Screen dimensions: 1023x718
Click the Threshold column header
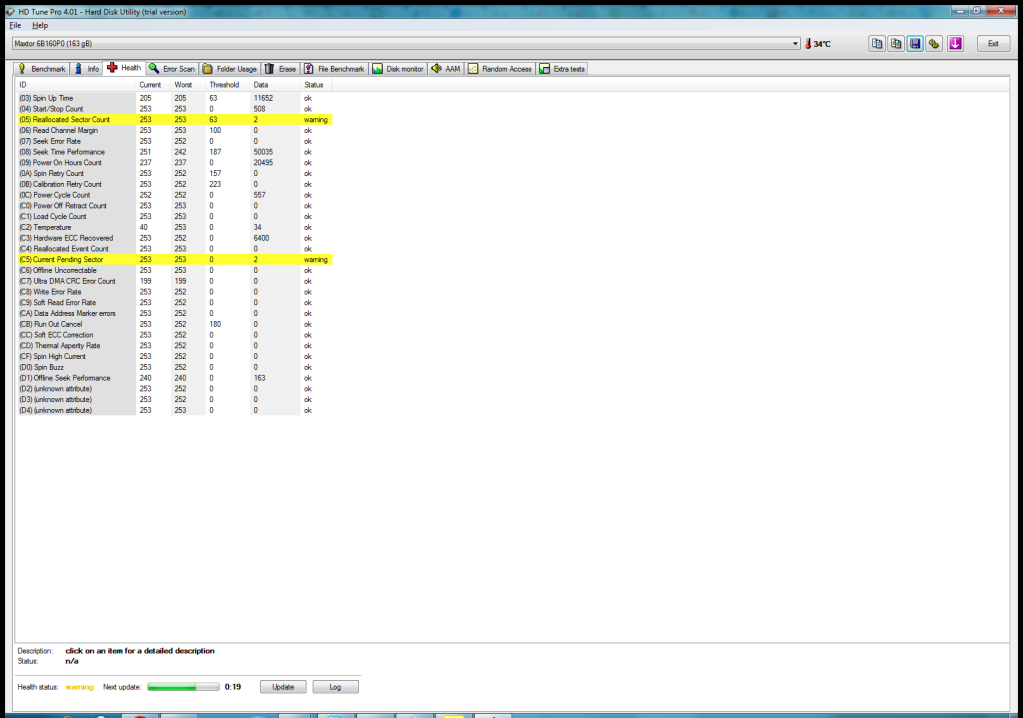click(224, 85)
